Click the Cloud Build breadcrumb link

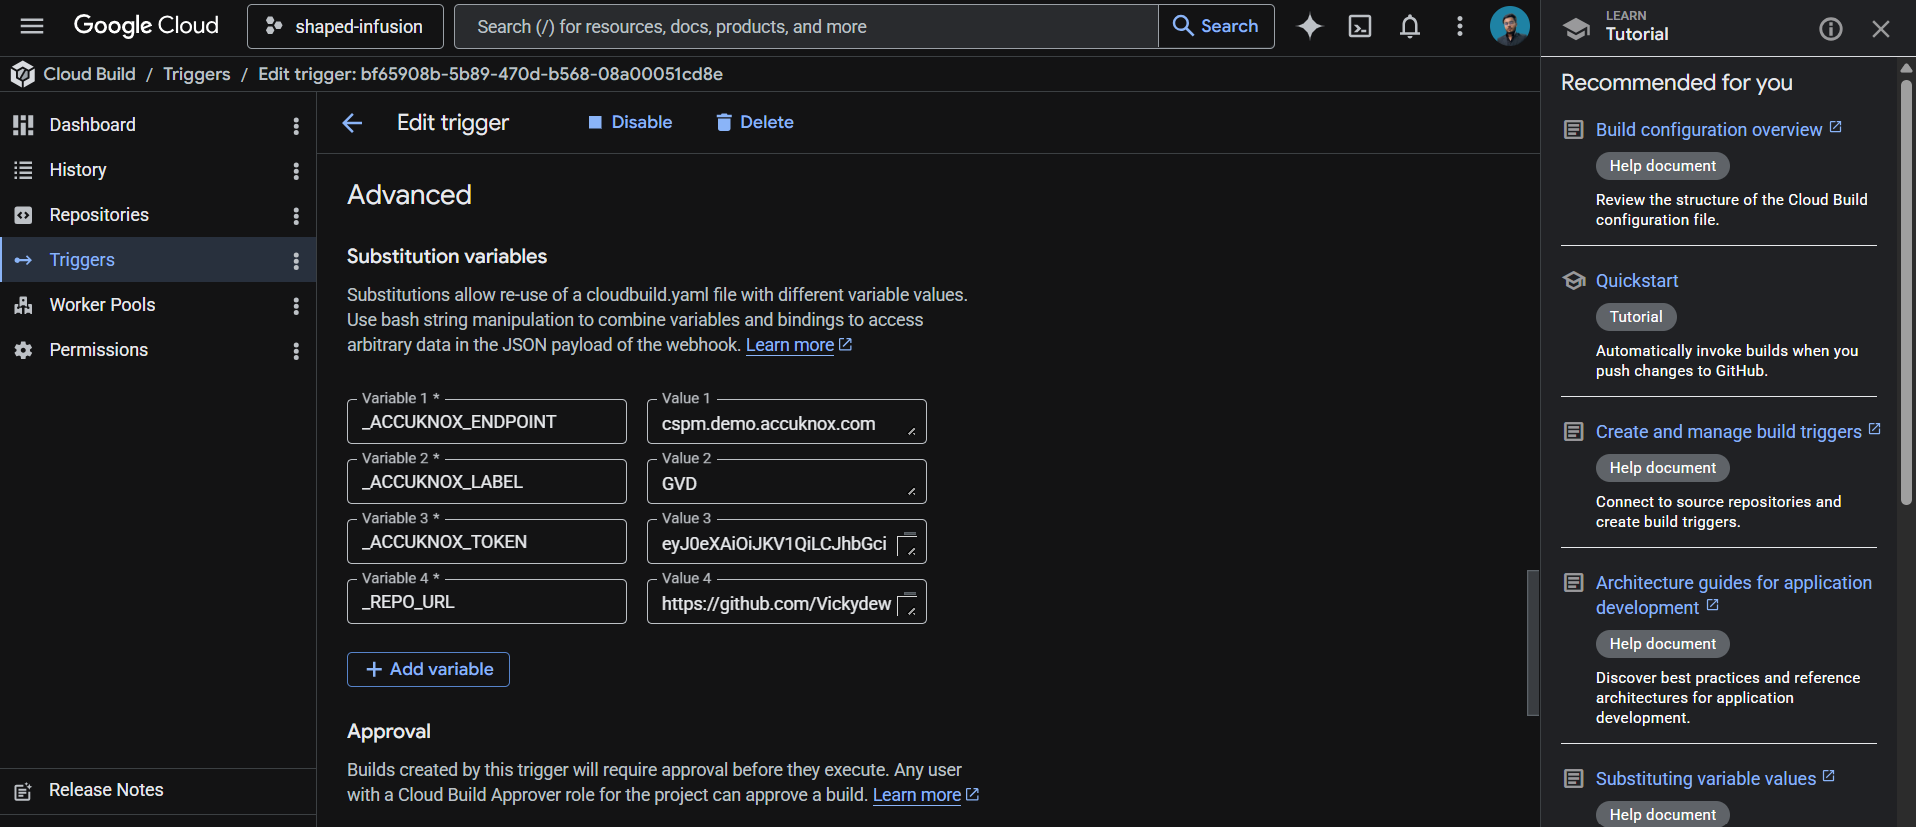pyautogui.click(x=89, y=74)
